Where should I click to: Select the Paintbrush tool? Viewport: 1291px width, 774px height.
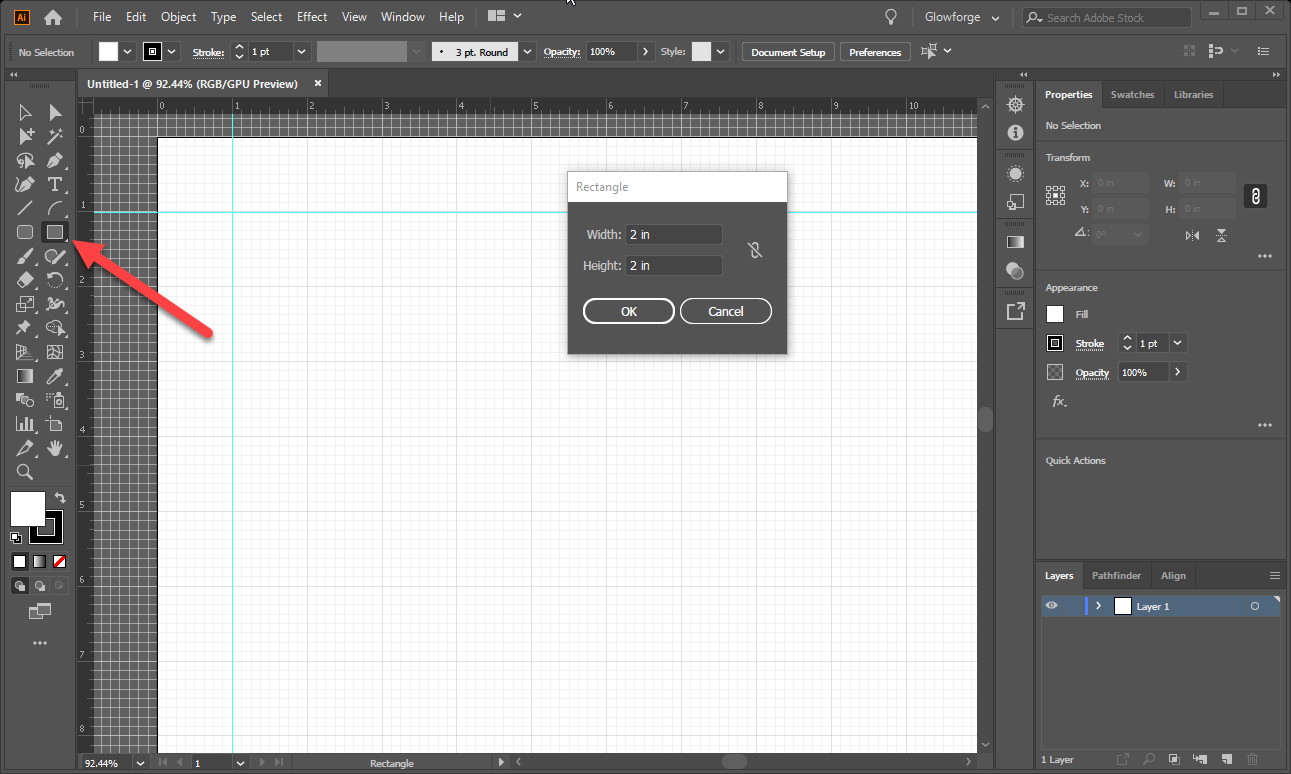(26, 256)
